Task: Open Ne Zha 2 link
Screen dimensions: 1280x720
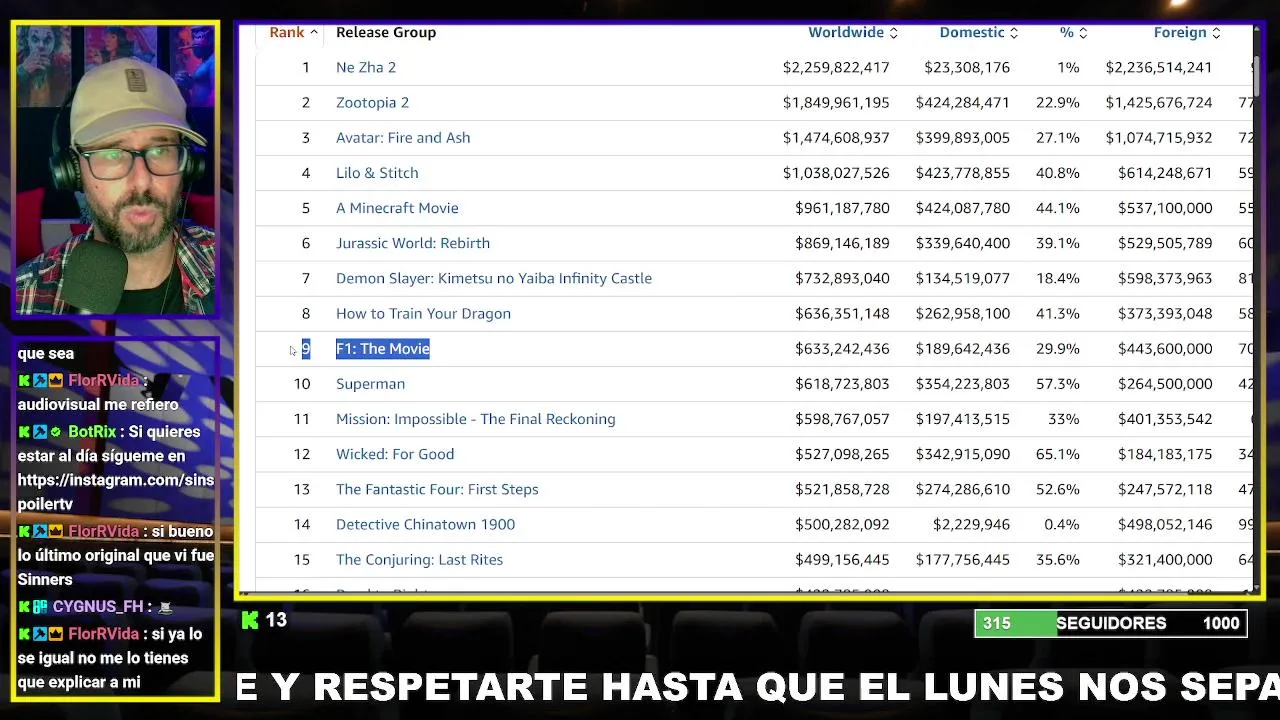Action: (366, 67)
